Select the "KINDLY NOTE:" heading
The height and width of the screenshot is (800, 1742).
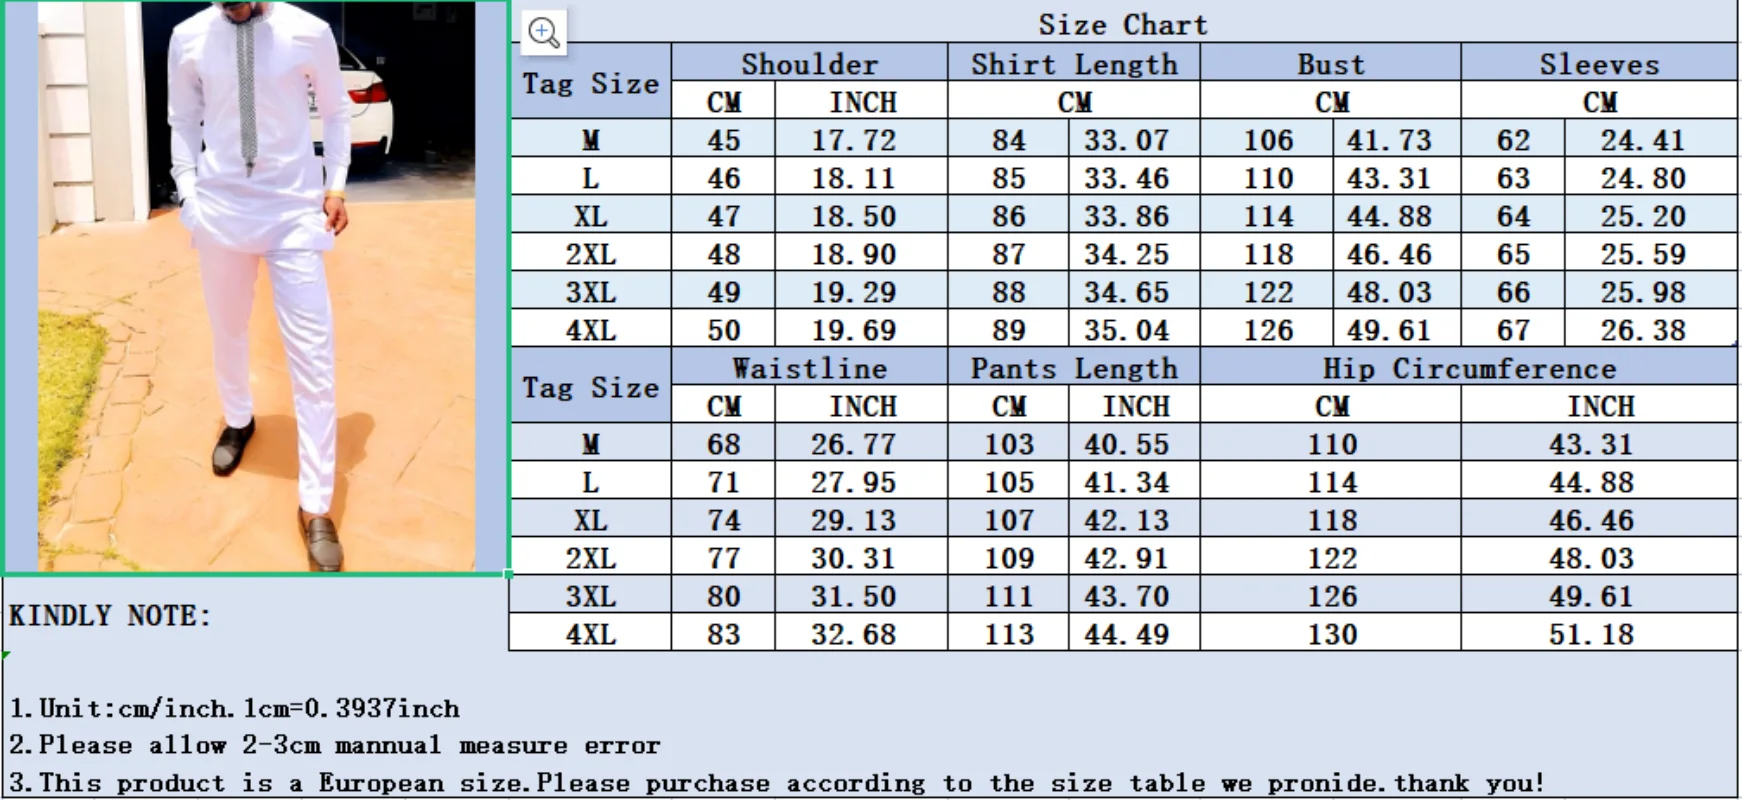[110, 616]
